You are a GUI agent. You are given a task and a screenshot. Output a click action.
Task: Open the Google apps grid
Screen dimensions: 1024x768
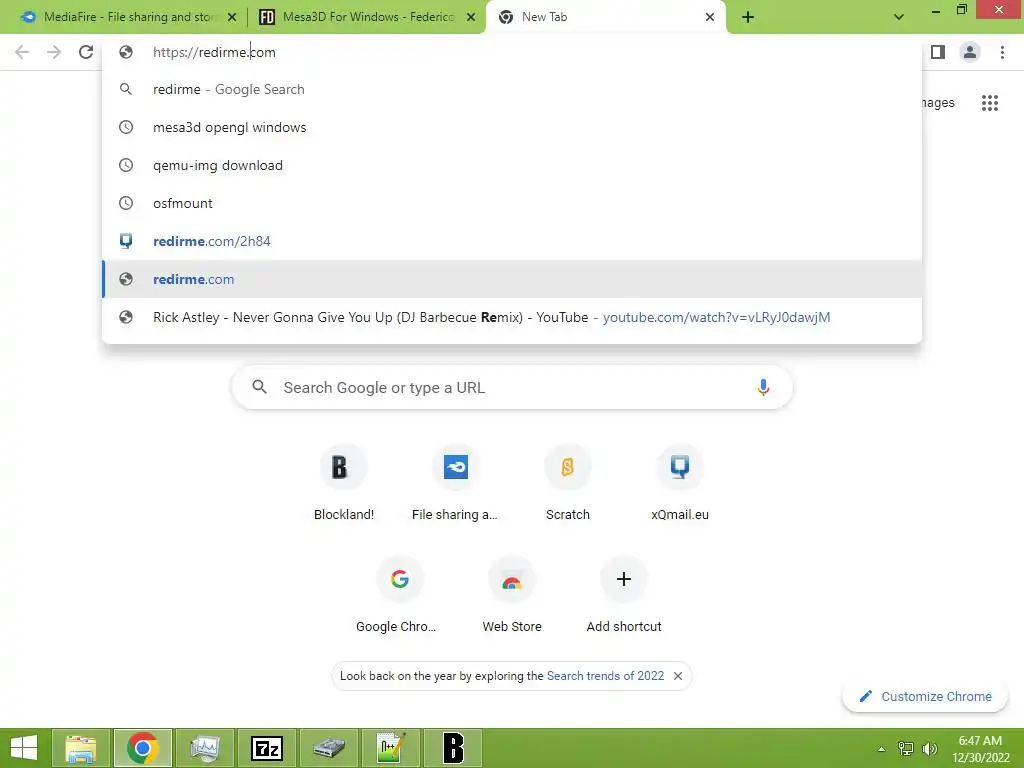pyautogui.click(x=990, y=103)
